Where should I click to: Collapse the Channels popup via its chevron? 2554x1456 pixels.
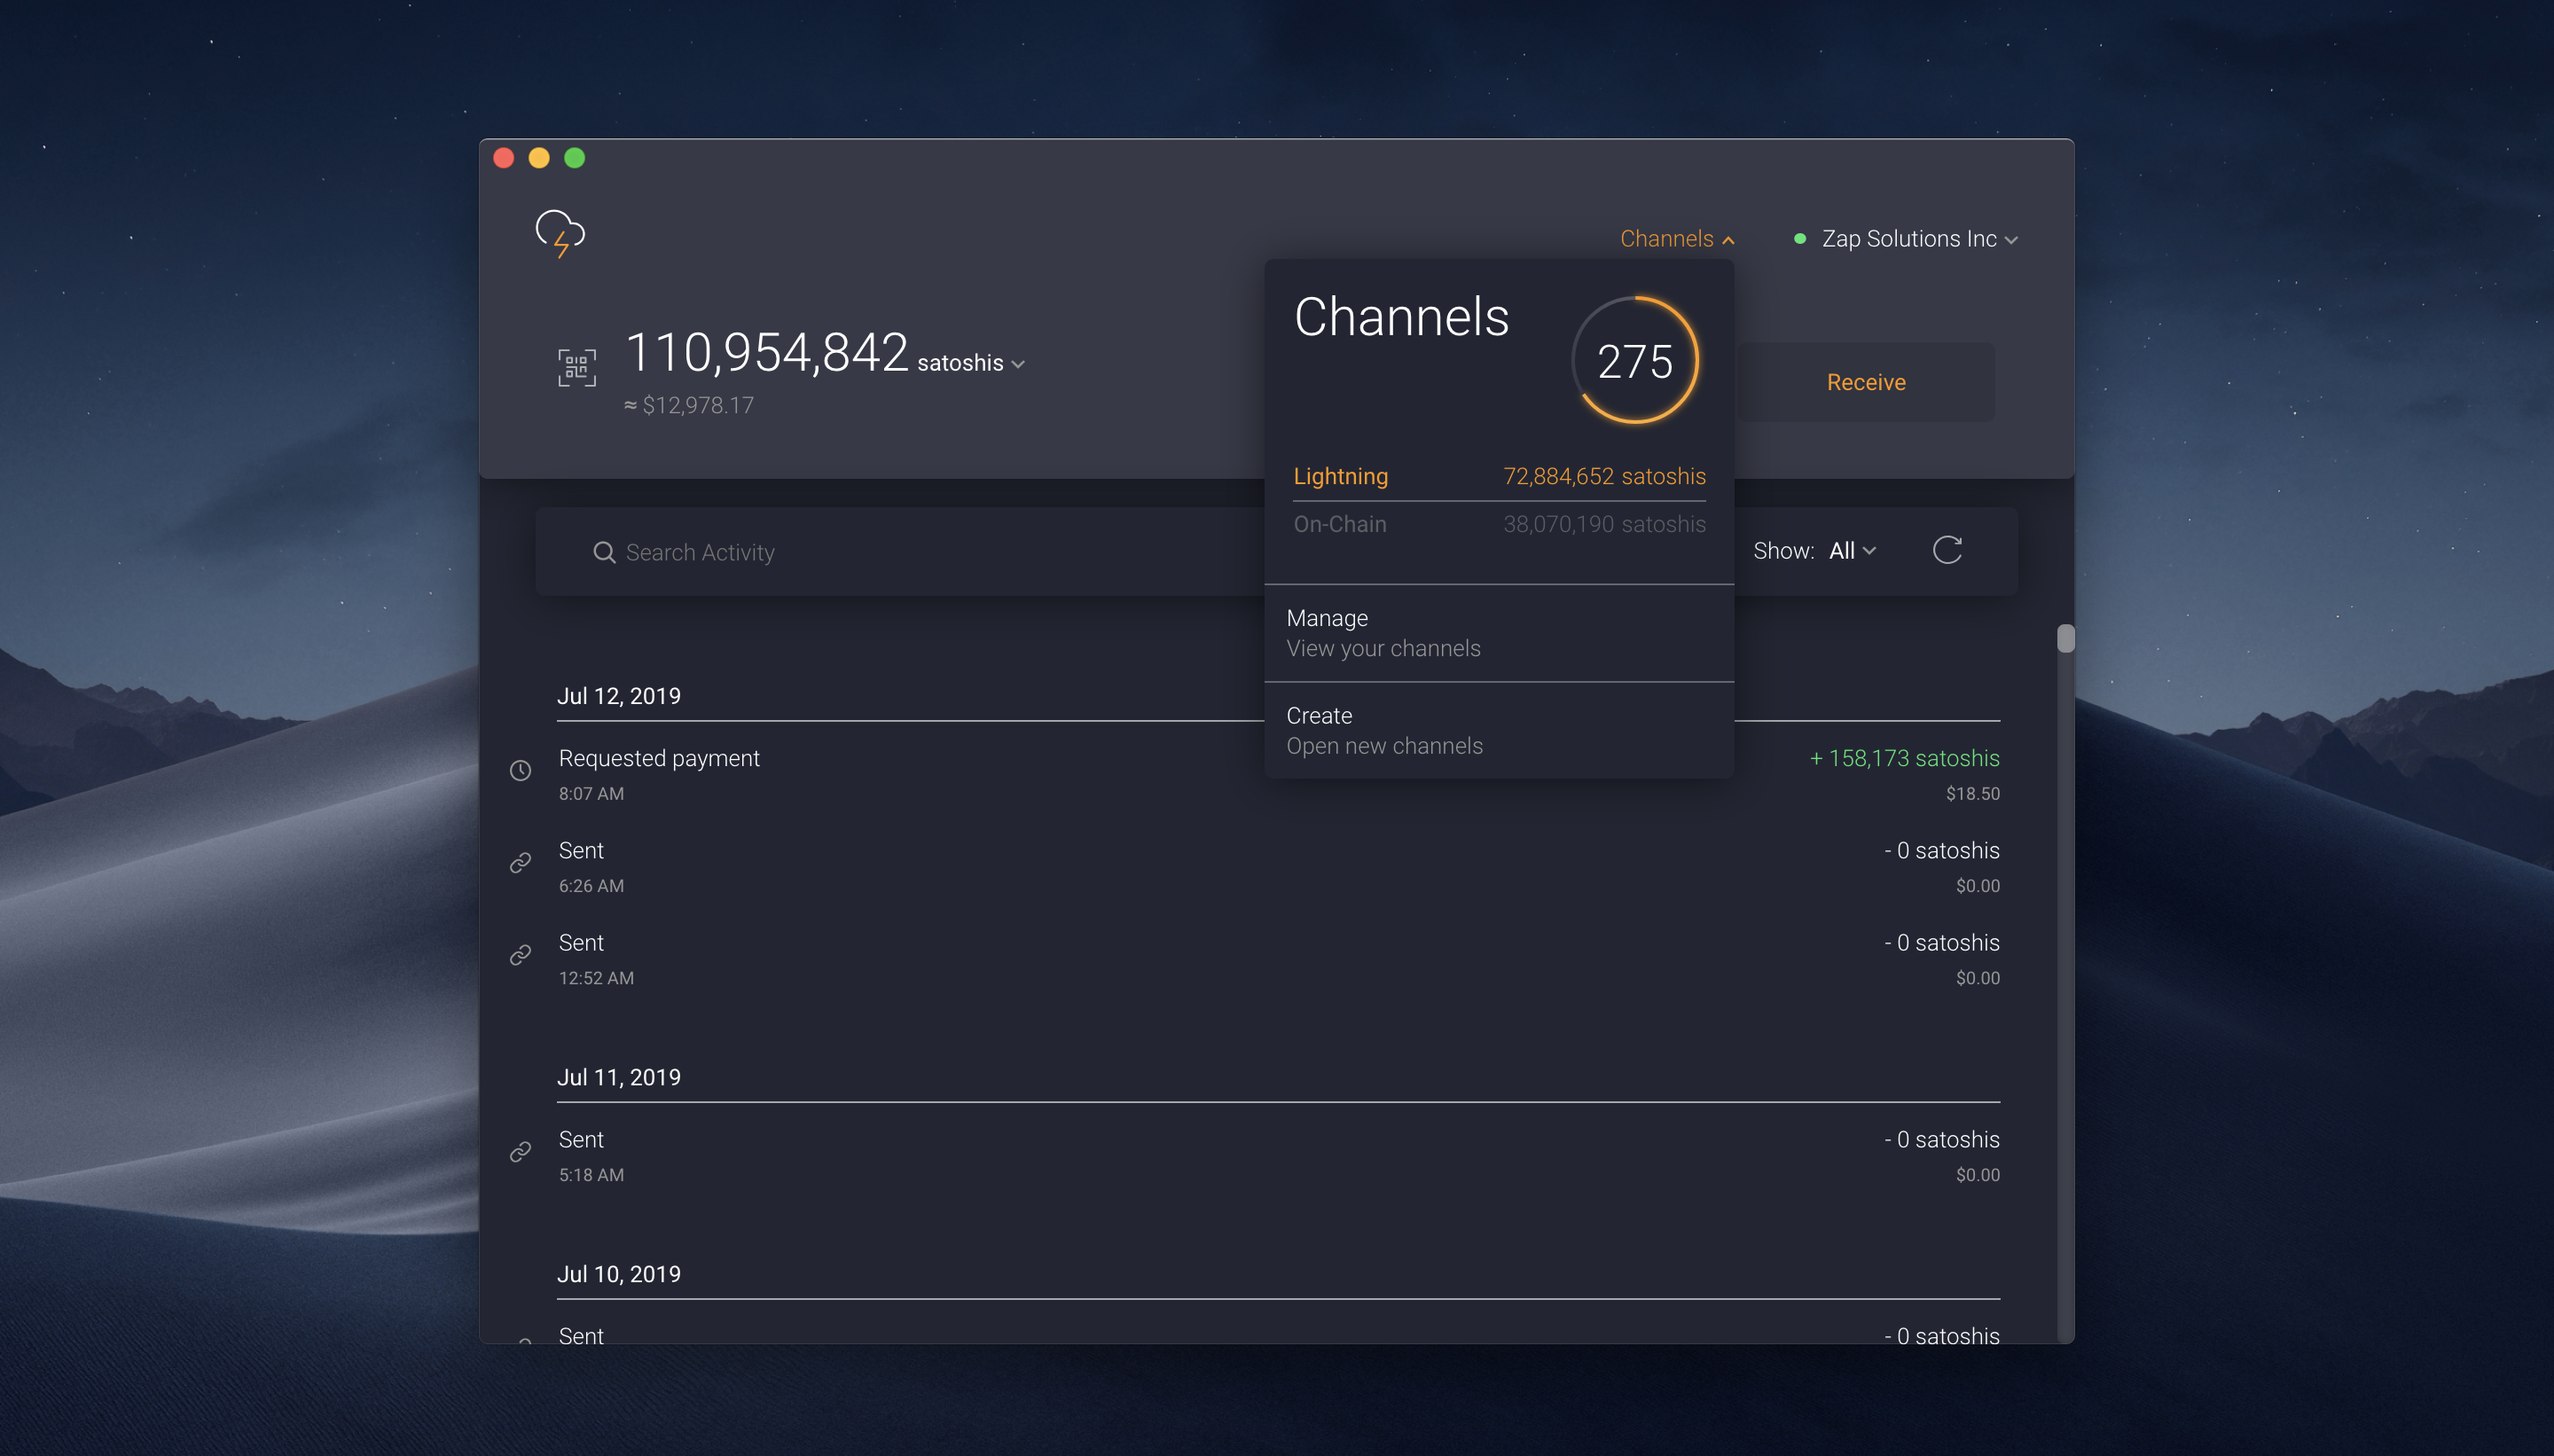[x=1729, y=239]
